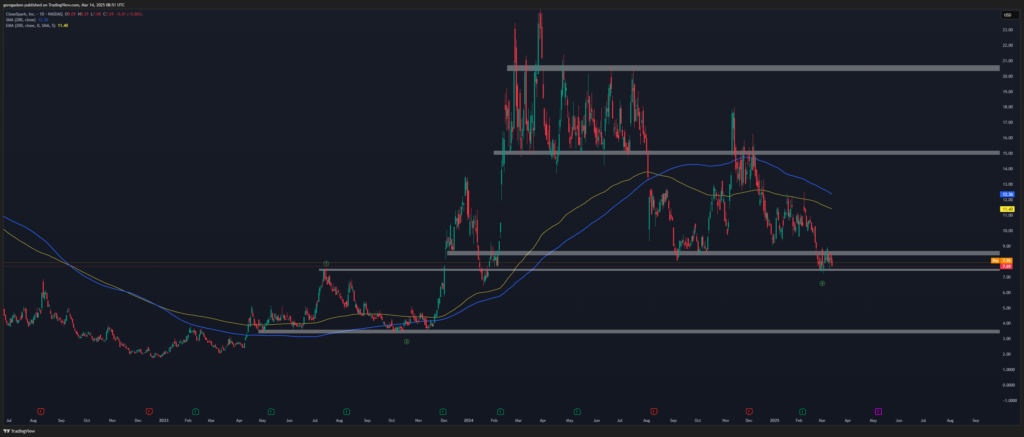Click the leftmost red earnings marker
This screenshot has height=437, width=1024.
click(41, 411)
